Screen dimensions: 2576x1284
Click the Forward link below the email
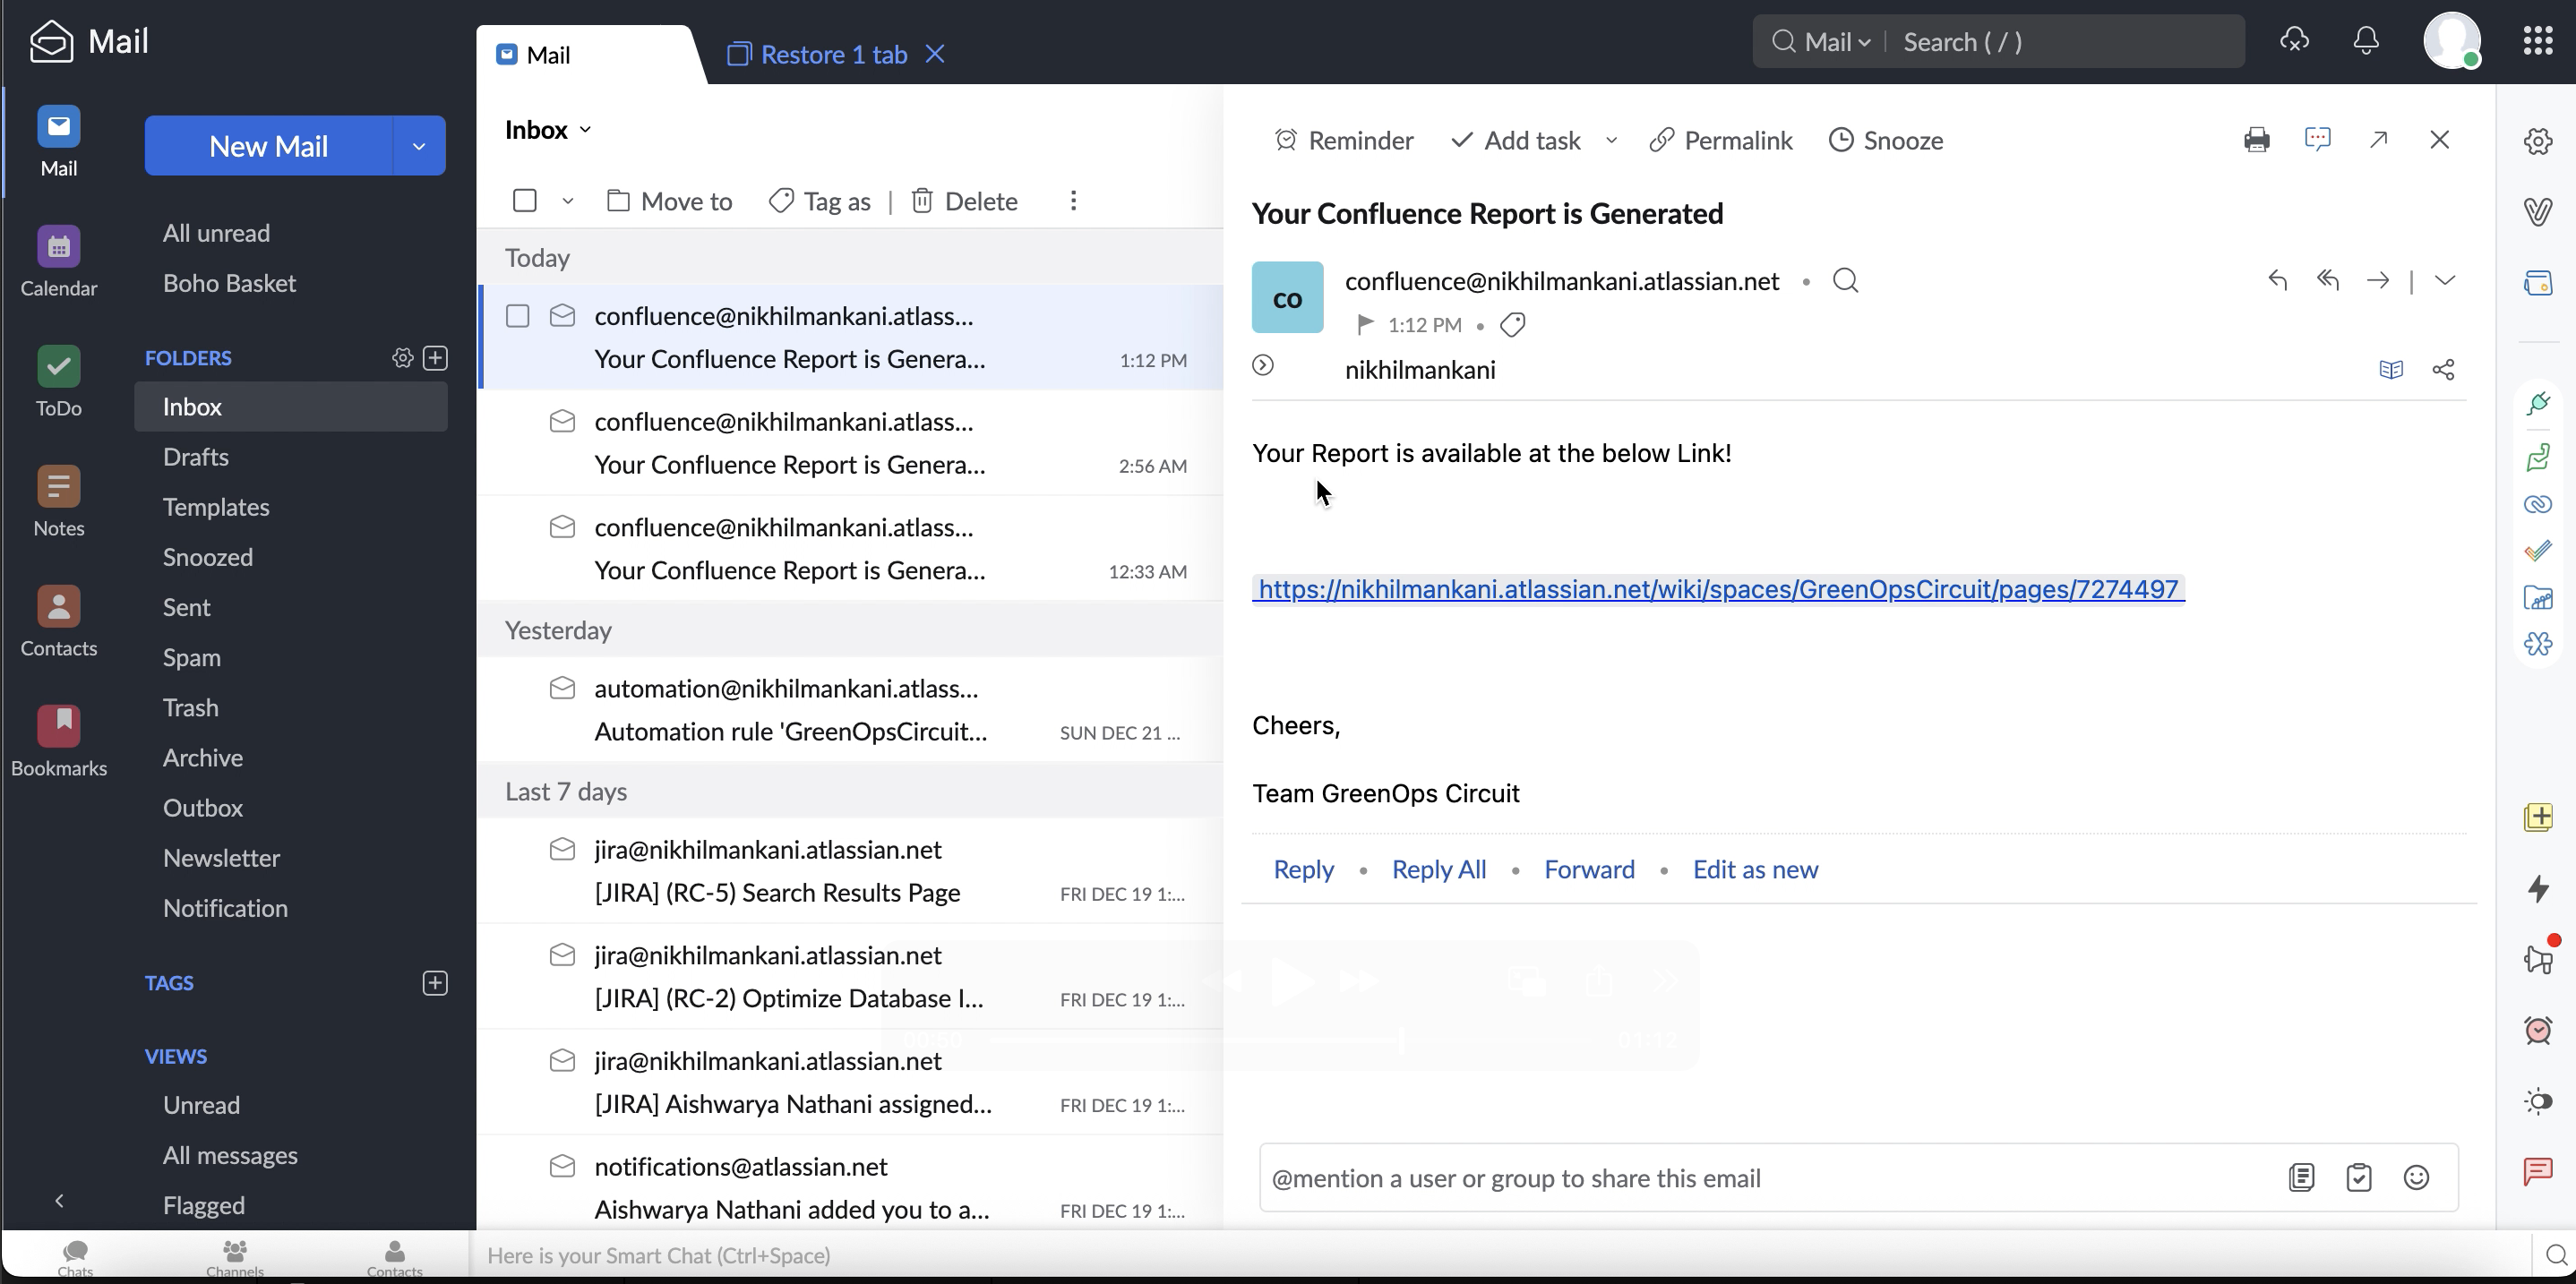click(x=1588, y=870)
